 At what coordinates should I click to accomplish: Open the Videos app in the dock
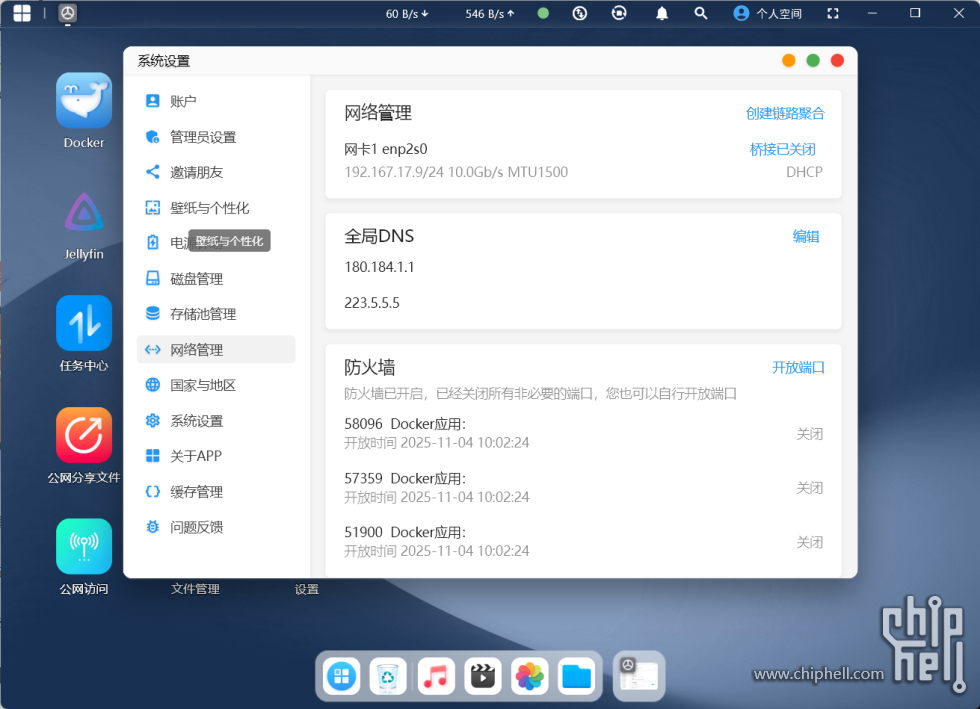[x=482, y=676]
